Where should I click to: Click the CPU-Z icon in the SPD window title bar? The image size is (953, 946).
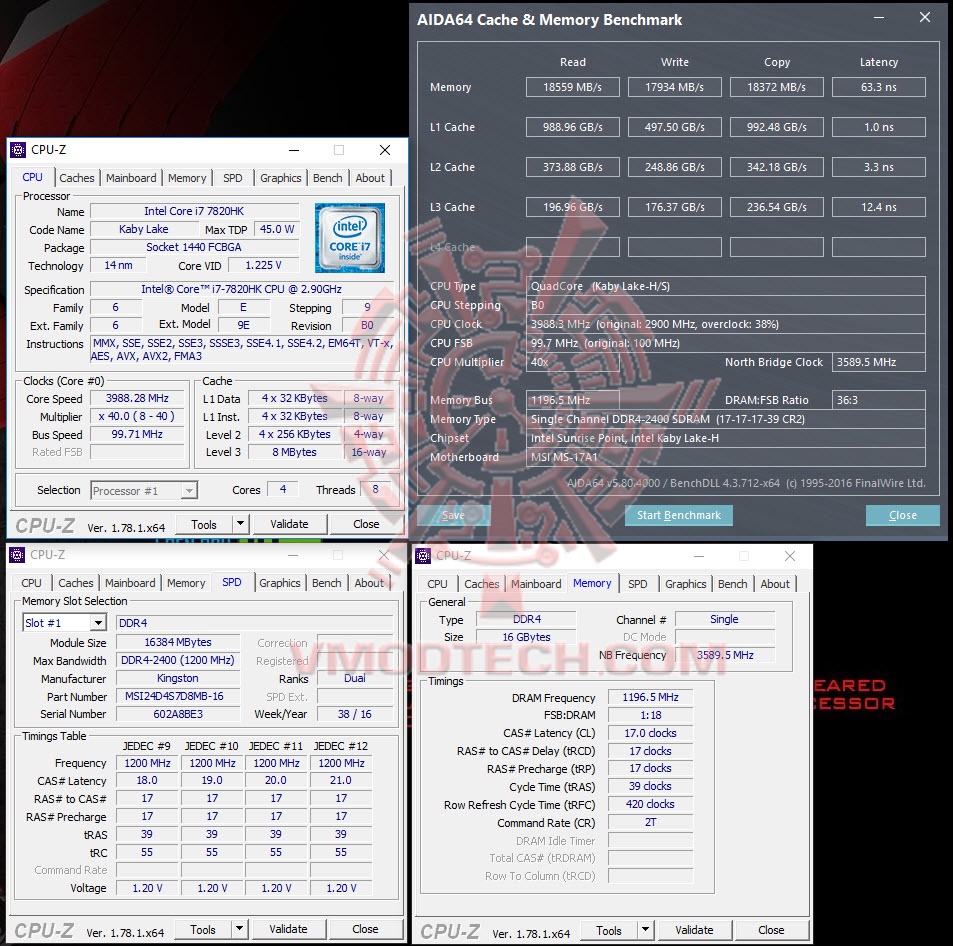coord(18,554)
